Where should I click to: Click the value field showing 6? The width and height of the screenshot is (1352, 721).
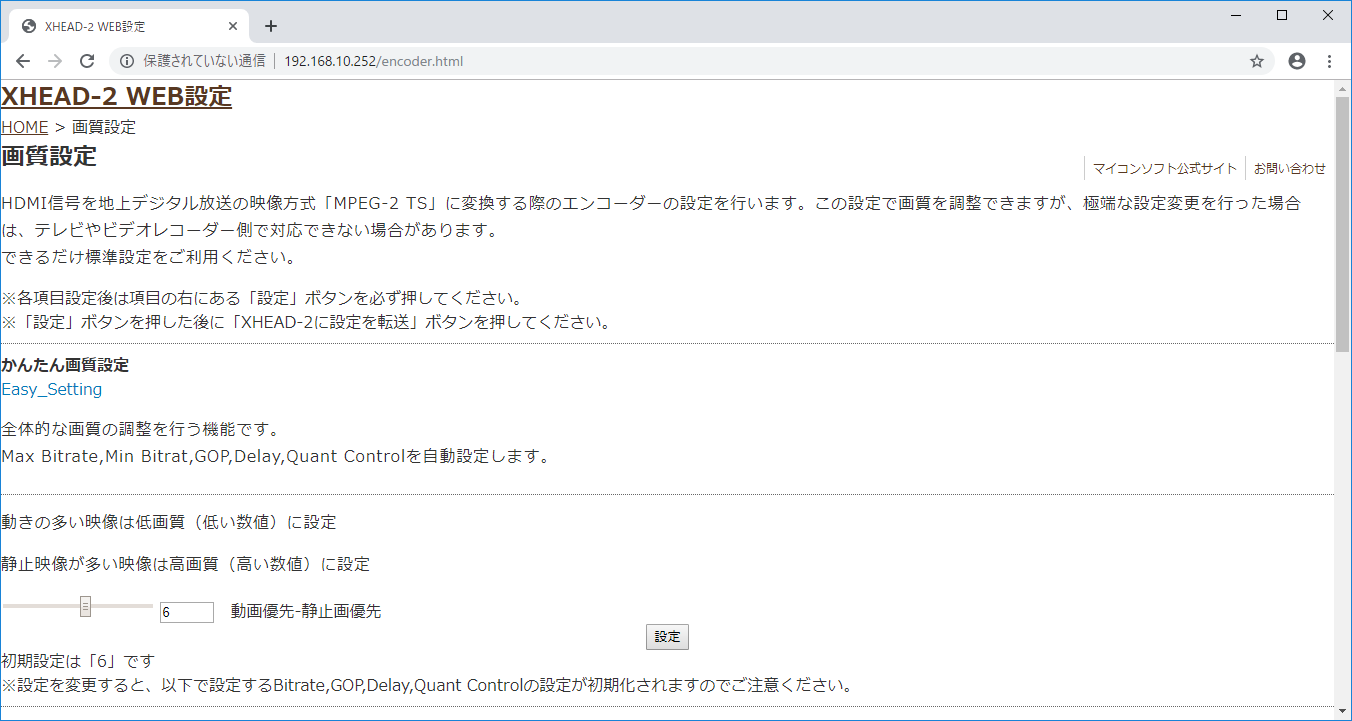(x=186, y=611)
